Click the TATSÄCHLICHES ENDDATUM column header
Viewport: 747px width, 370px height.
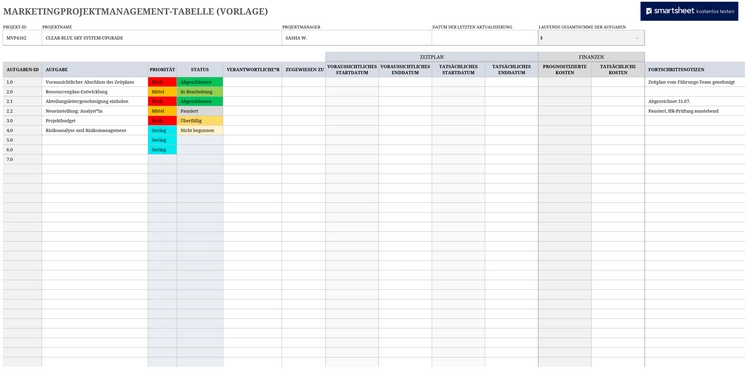[x=512, y=70]
